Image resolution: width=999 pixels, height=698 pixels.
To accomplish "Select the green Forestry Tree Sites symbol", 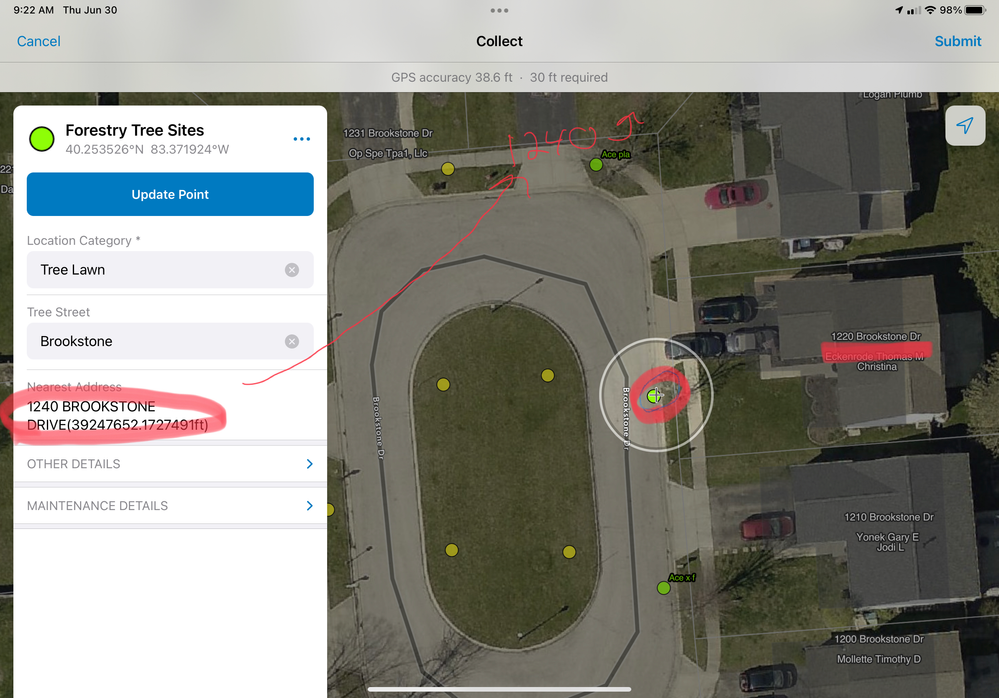I will pyautogui.click(x=42, y=139).
